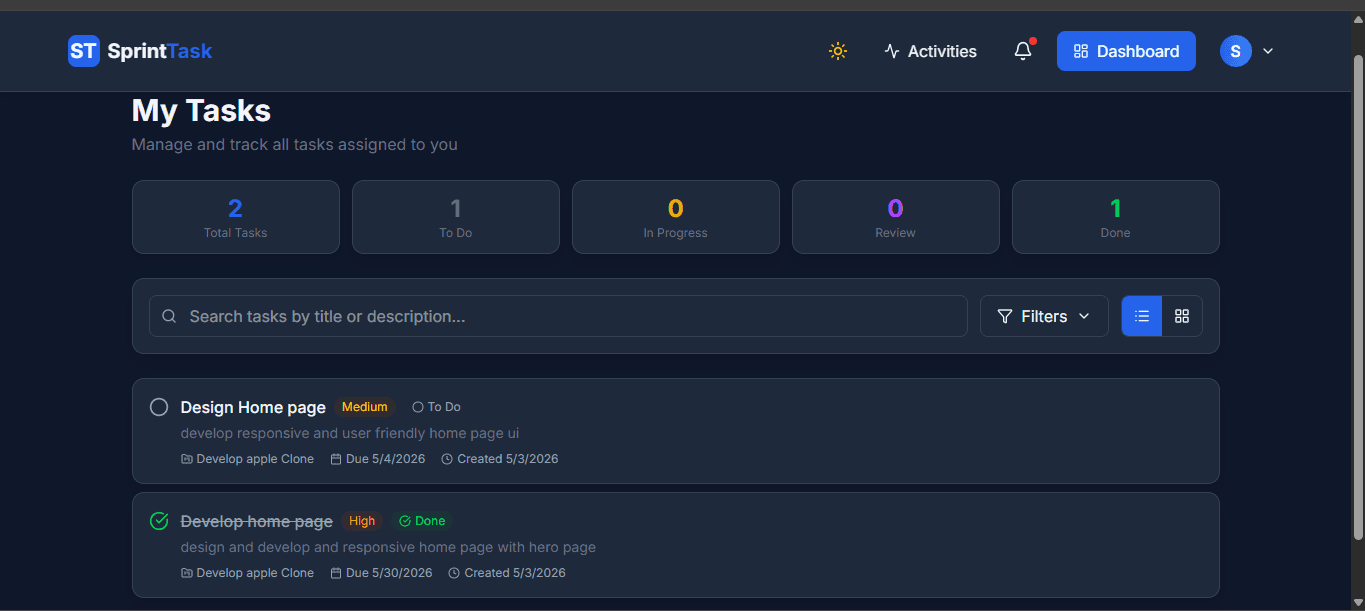Click the S user avatar
Image resolution: width=1365 pixels, height=611 pixels.
click(1236, 51)
